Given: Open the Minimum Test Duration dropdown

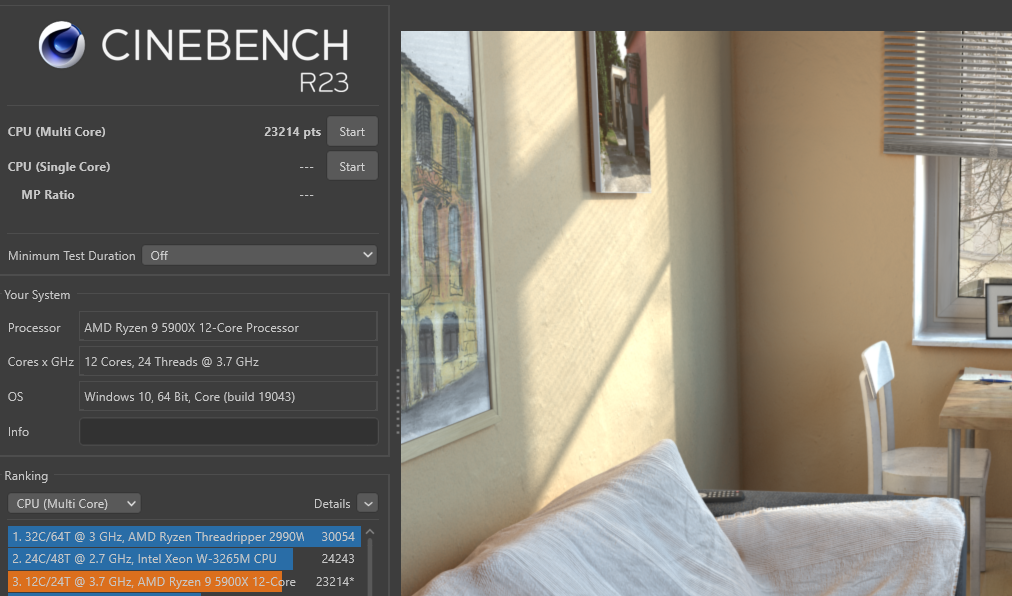Looking at the screenshot, I should coord(259,255).
